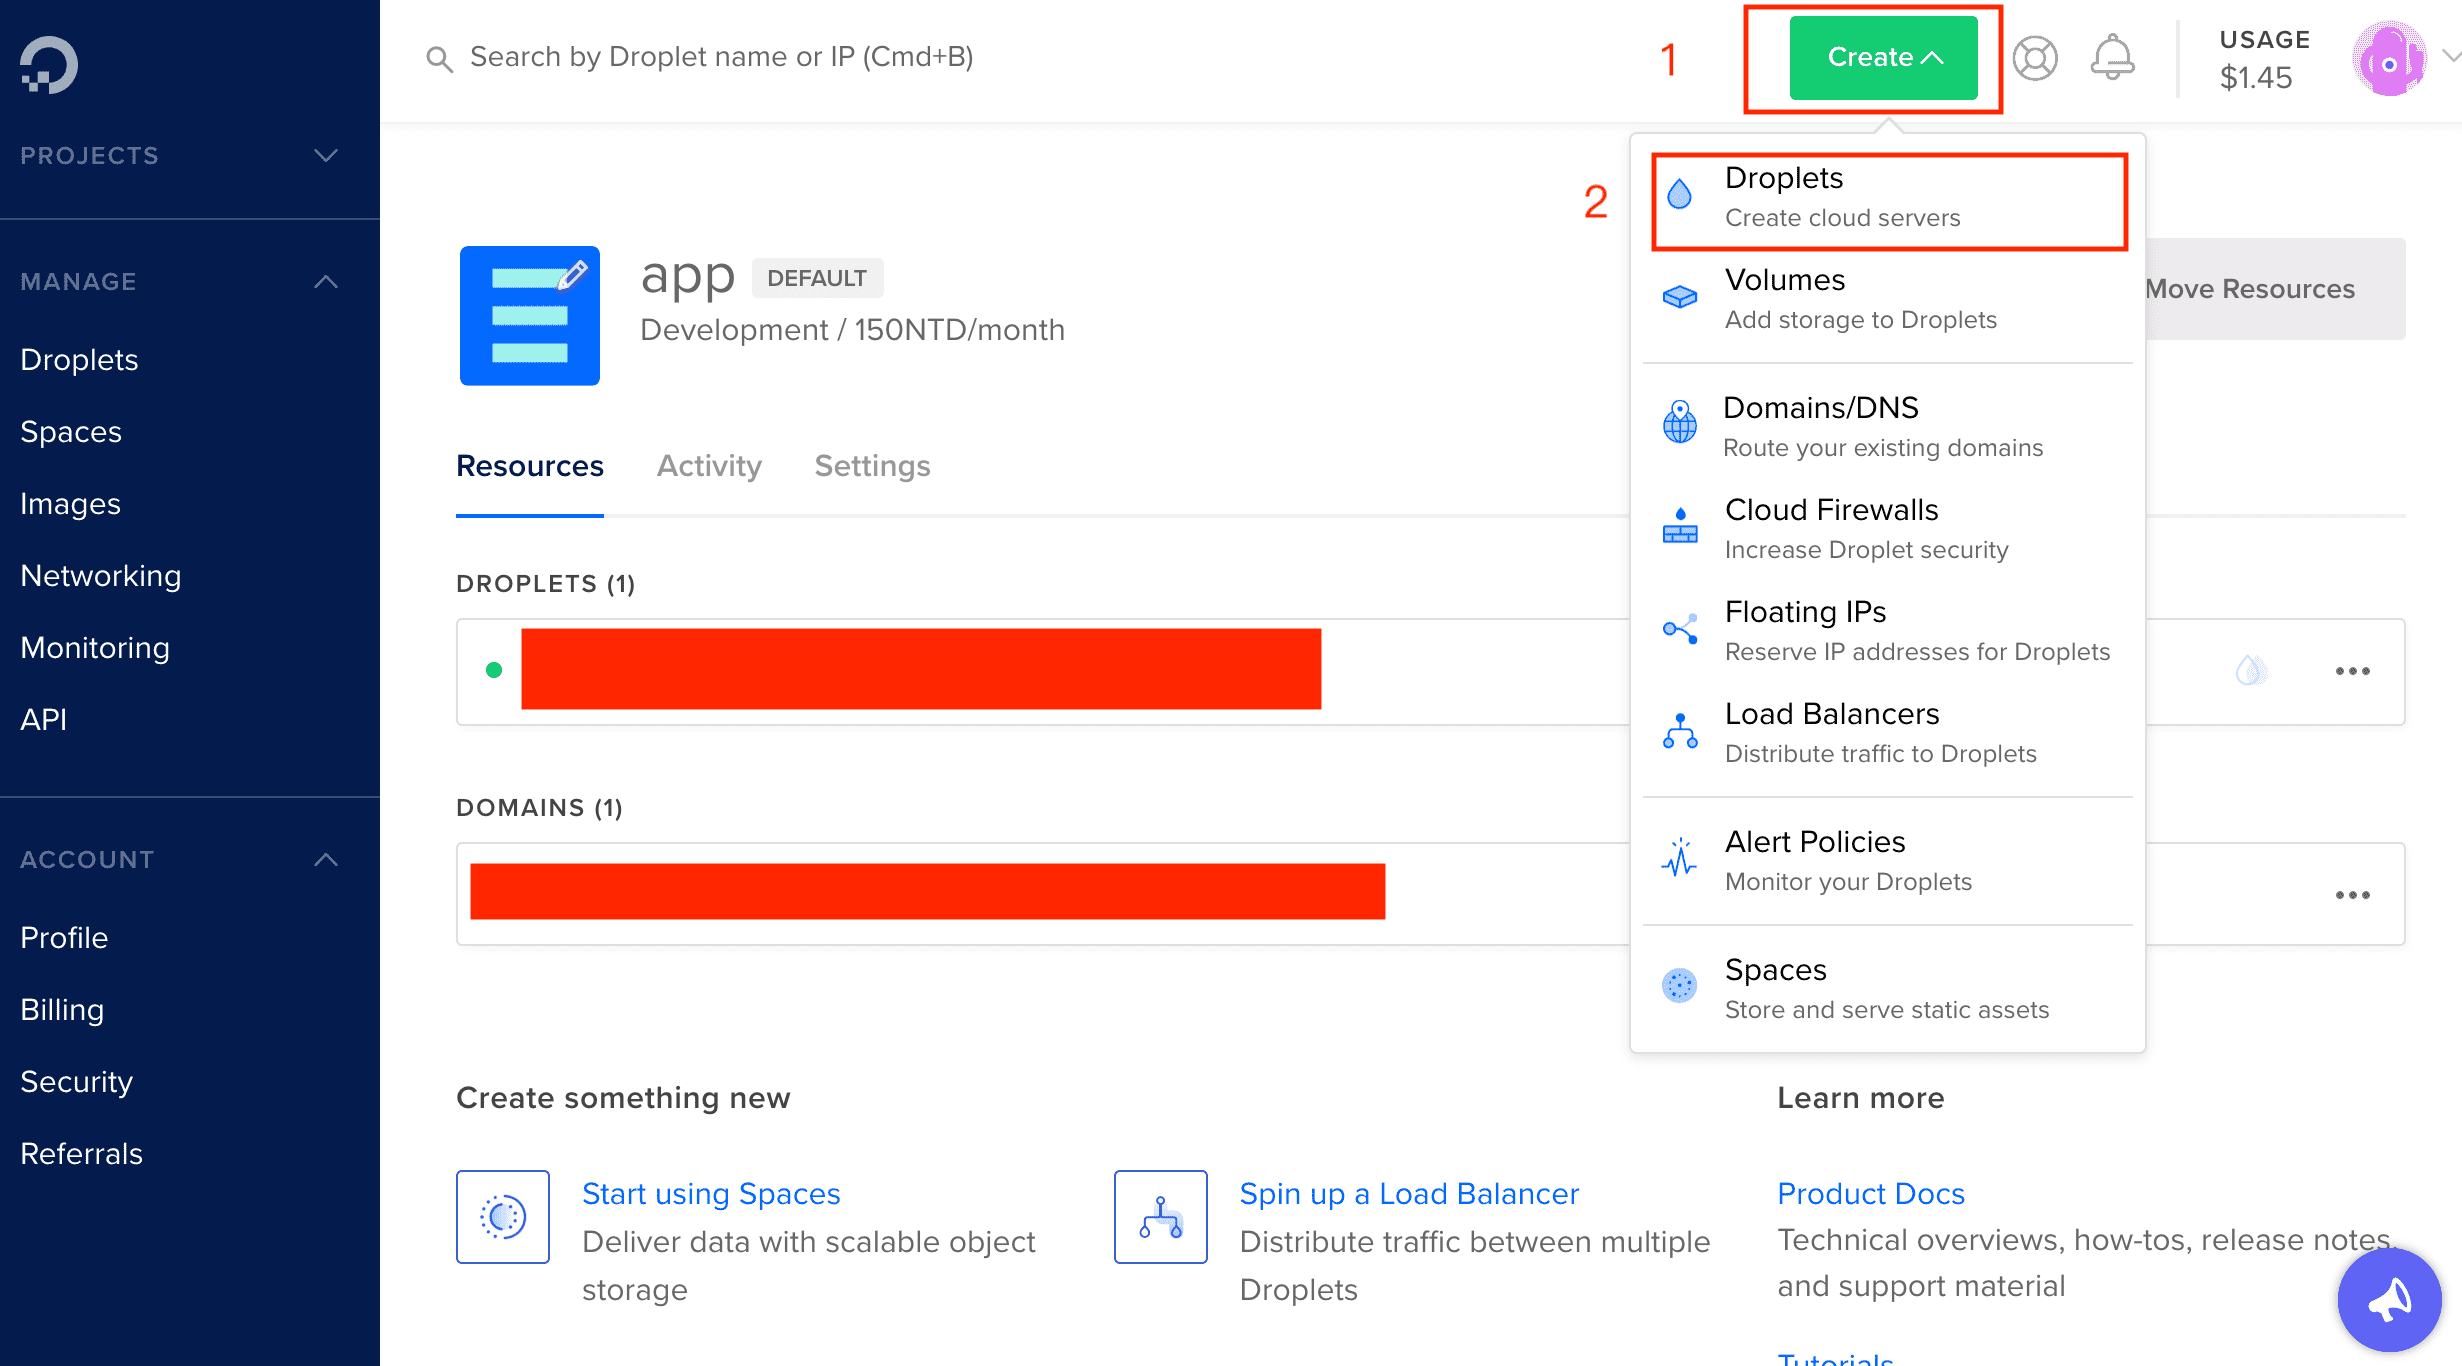Click the Cloud Firewalls icon
The height and width of the screenshot is (1366, 2462).
tap(1680, 525)
